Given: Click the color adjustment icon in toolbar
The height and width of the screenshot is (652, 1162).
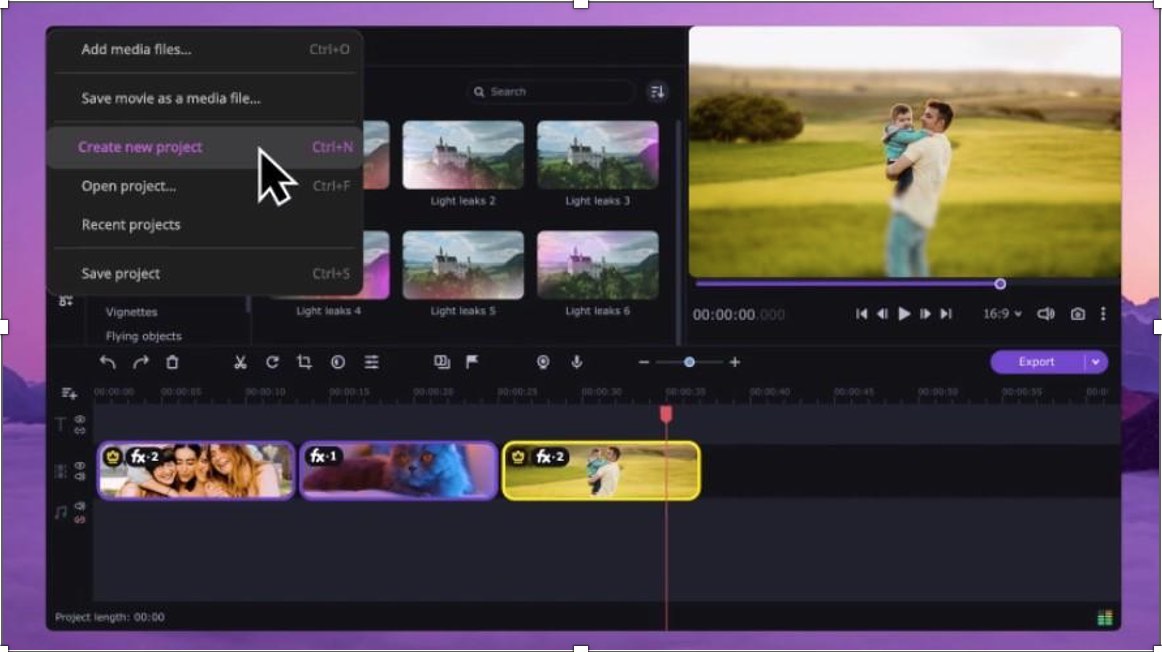Looking at the screenshot, I should (x=338, y=362).
